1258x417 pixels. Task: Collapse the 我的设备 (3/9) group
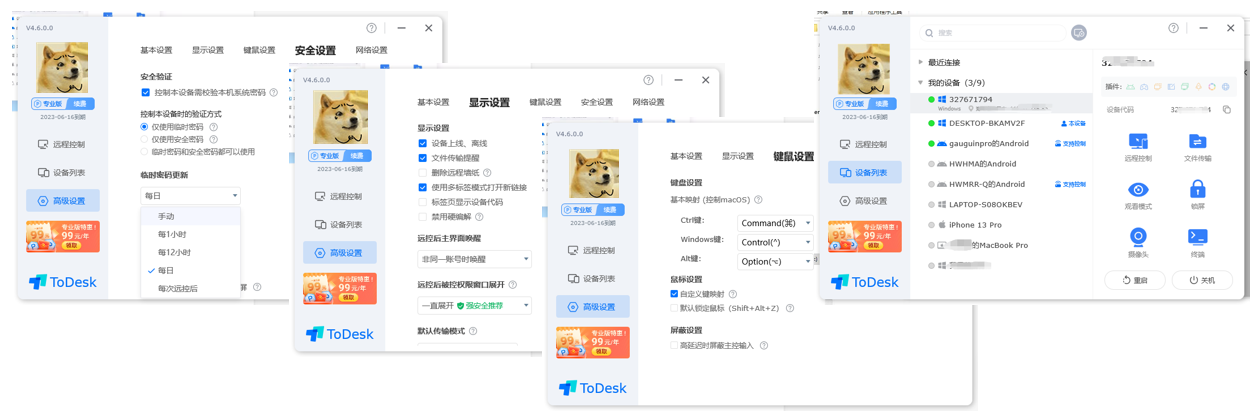click(x=921, y=83)
